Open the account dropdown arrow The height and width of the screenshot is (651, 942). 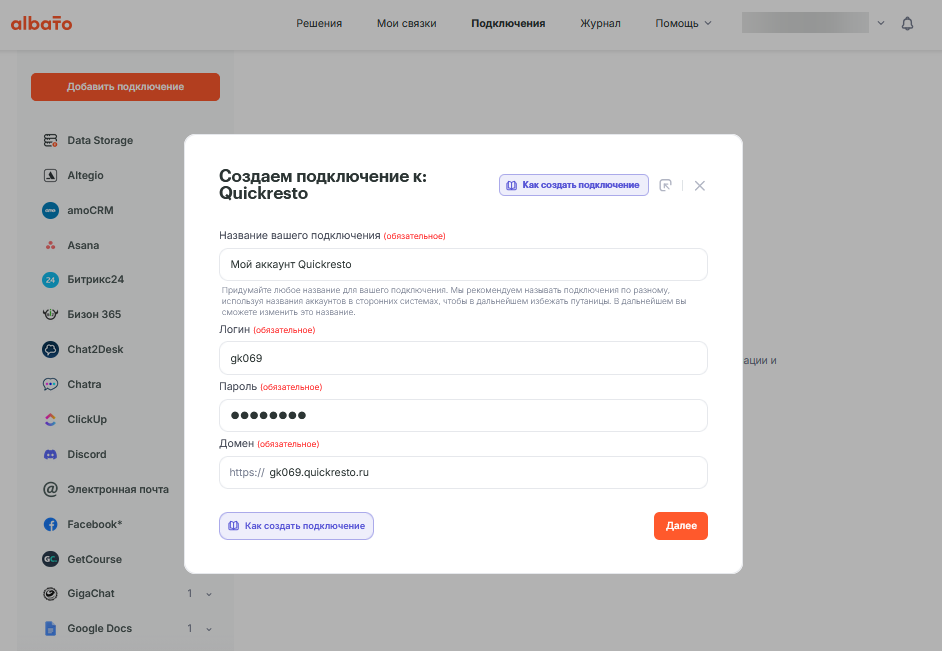[x=881, y=23]
